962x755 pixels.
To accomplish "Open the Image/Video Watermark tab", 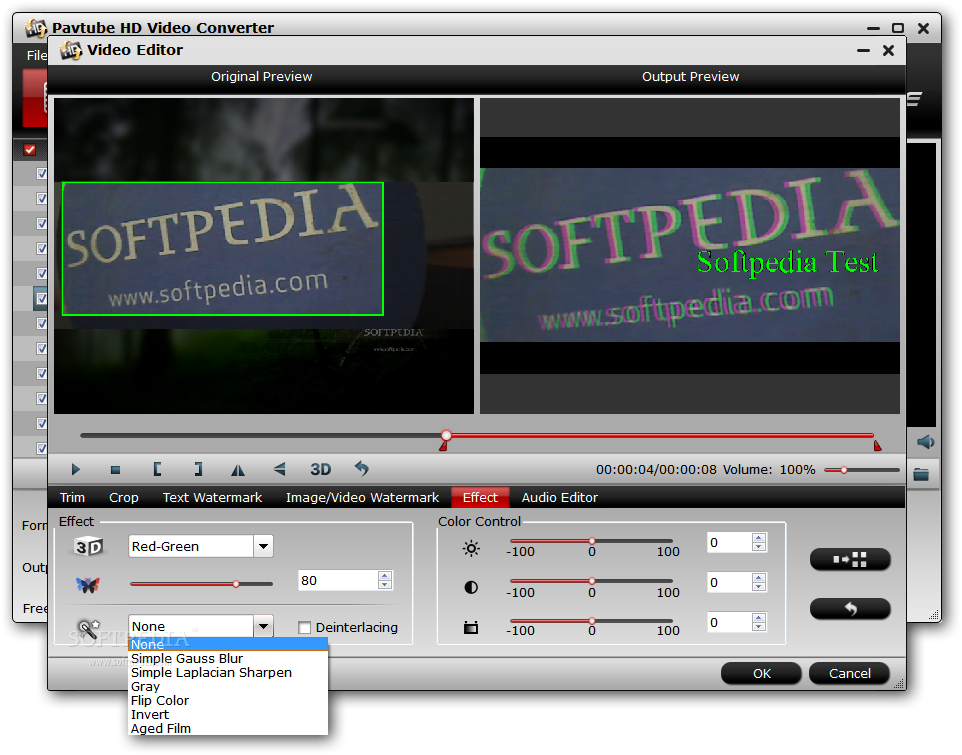I will coord(363,497).
